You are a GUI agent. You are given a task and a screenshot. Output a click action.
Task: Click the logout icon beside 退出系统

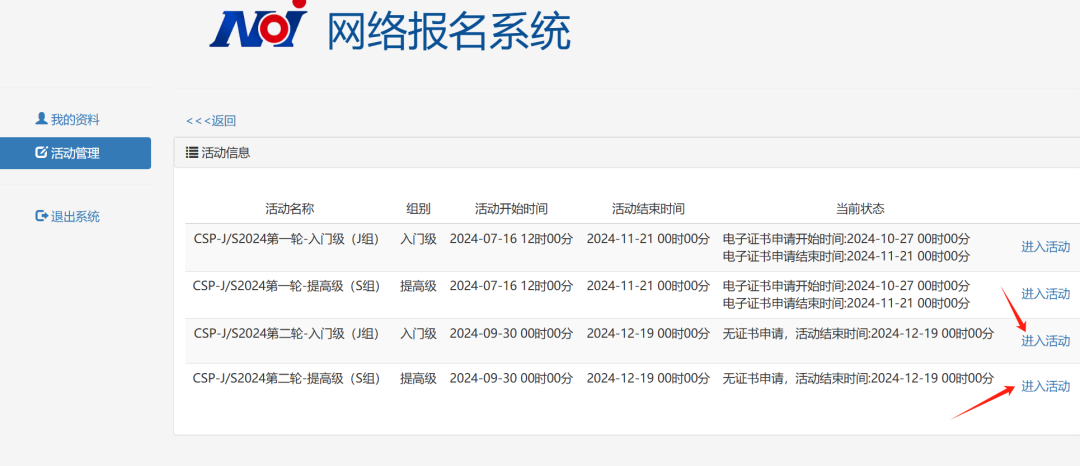(x=41, y=216)
